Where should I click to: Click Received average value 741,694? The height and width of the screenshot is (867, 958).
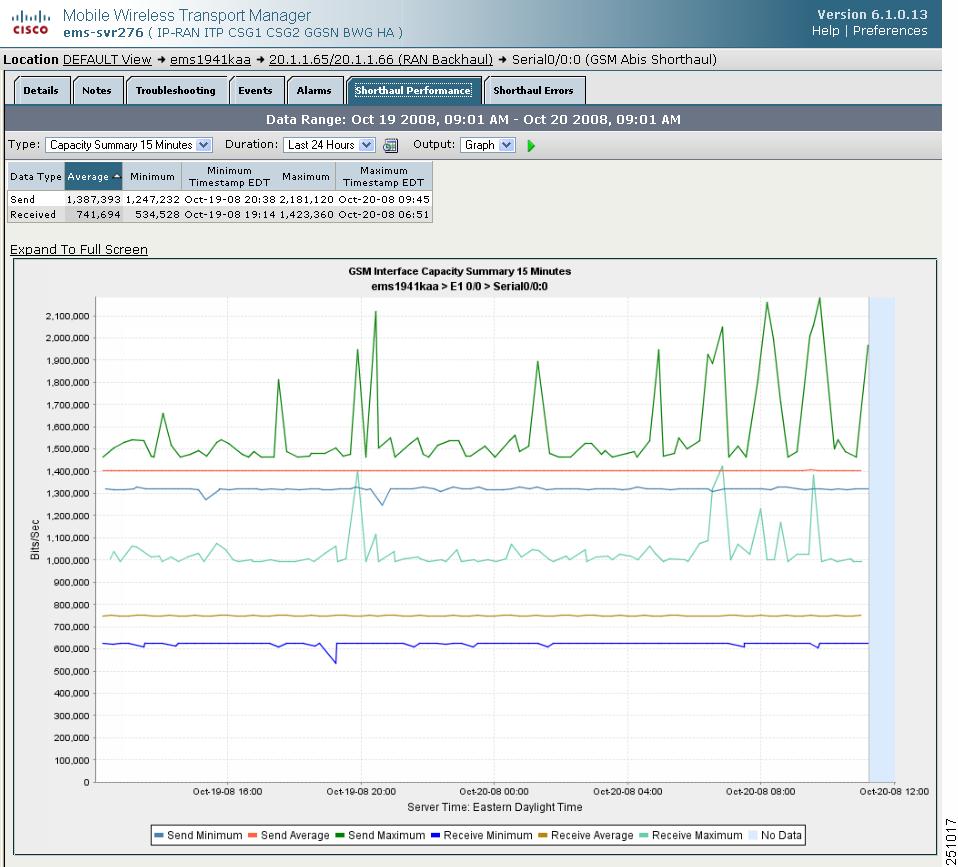98,214
